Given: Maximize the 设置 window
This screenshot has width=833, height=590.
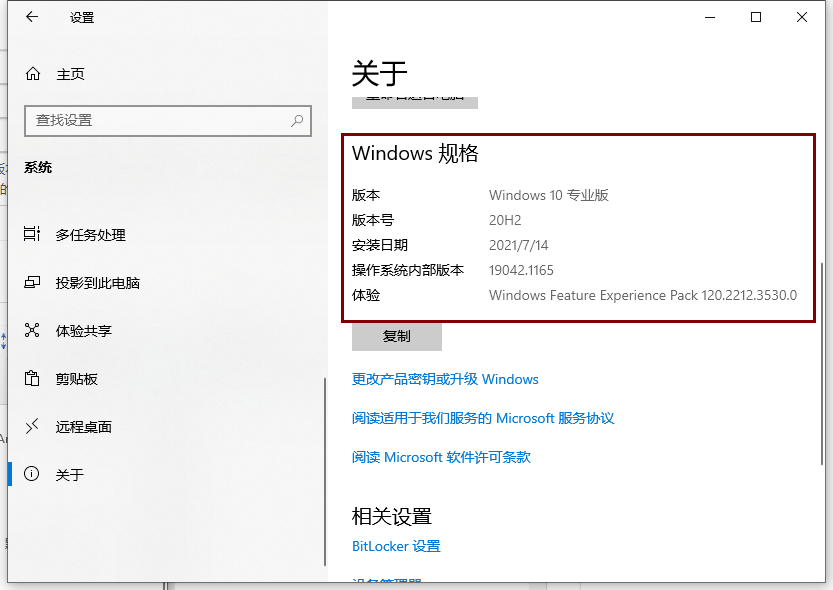Looking at the screenshot, I should pos(756,17).
